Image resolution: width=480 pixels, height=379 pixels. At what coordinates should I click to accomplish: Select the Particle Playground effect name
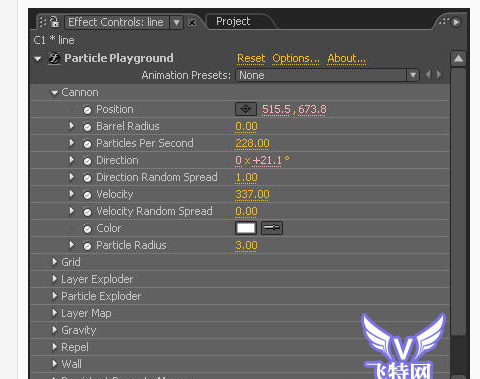pyautogui.click(x=119, y=58)
